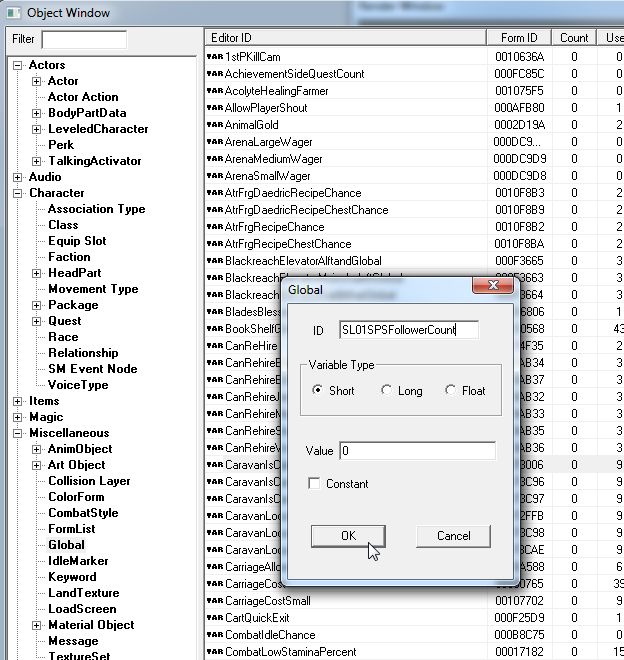Click the VAR icon beside CombatIdleChance
624x660 pixels.
[x=215, y=635]
